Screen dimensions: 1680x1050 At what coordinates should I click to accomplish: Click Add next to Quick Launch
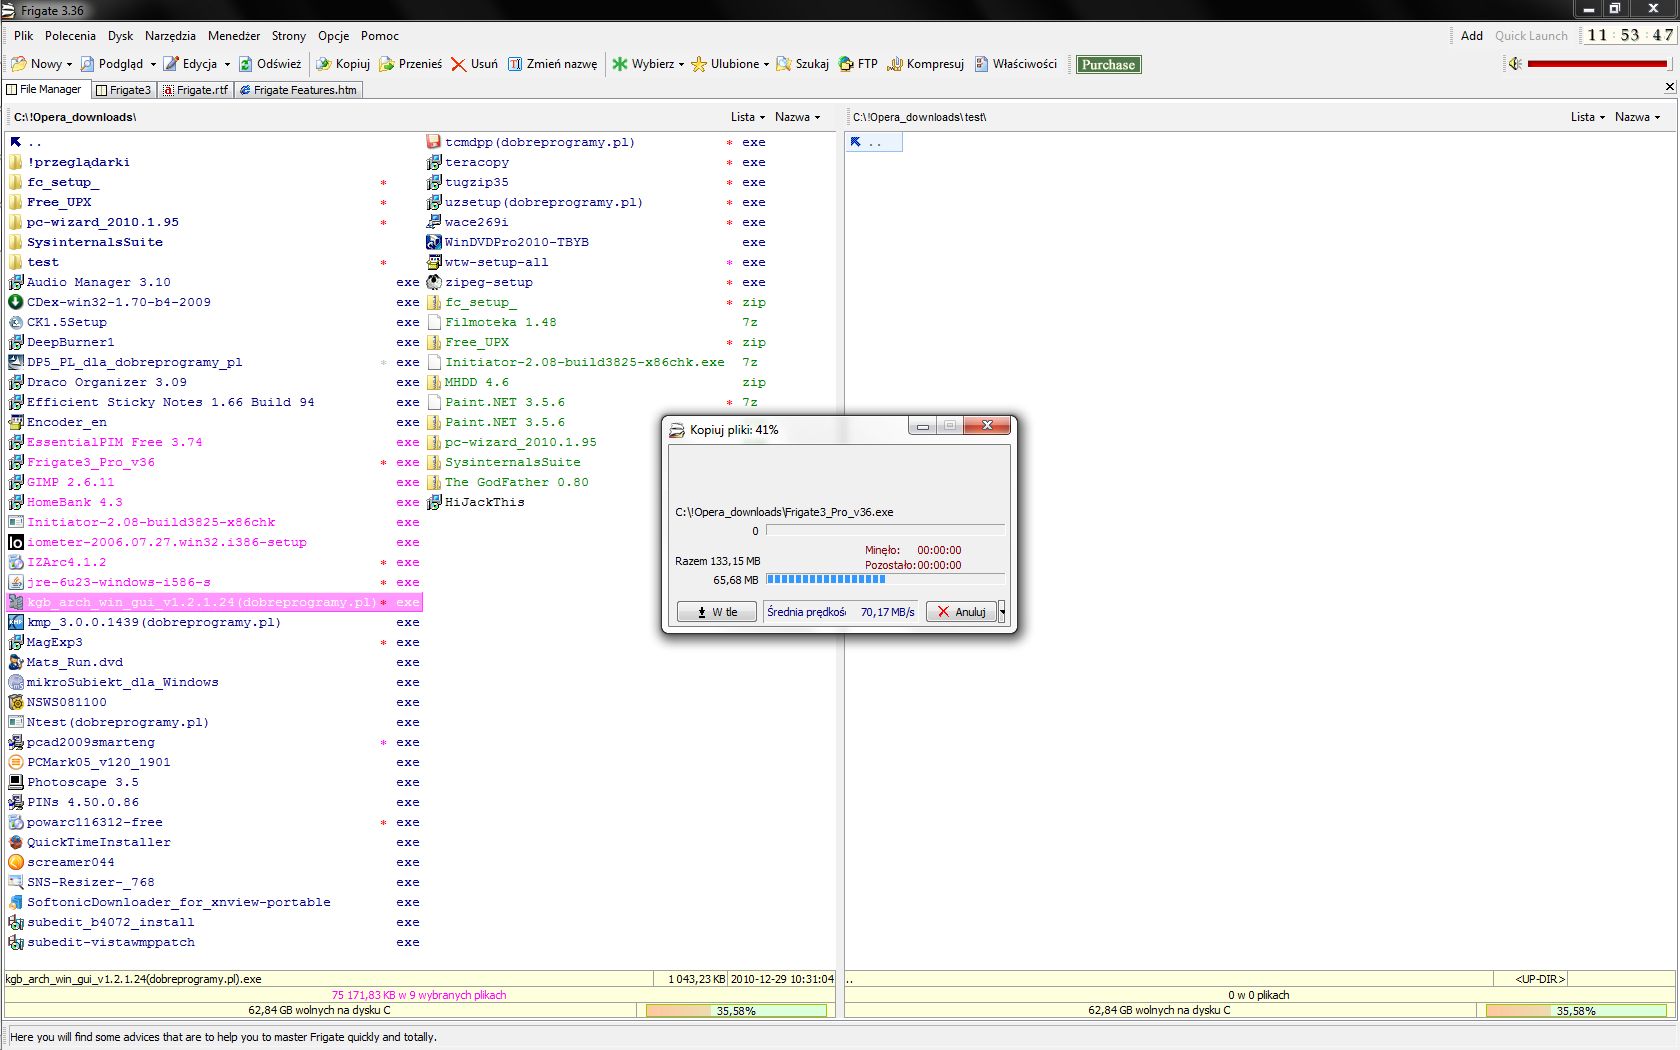click(1471, 36)
